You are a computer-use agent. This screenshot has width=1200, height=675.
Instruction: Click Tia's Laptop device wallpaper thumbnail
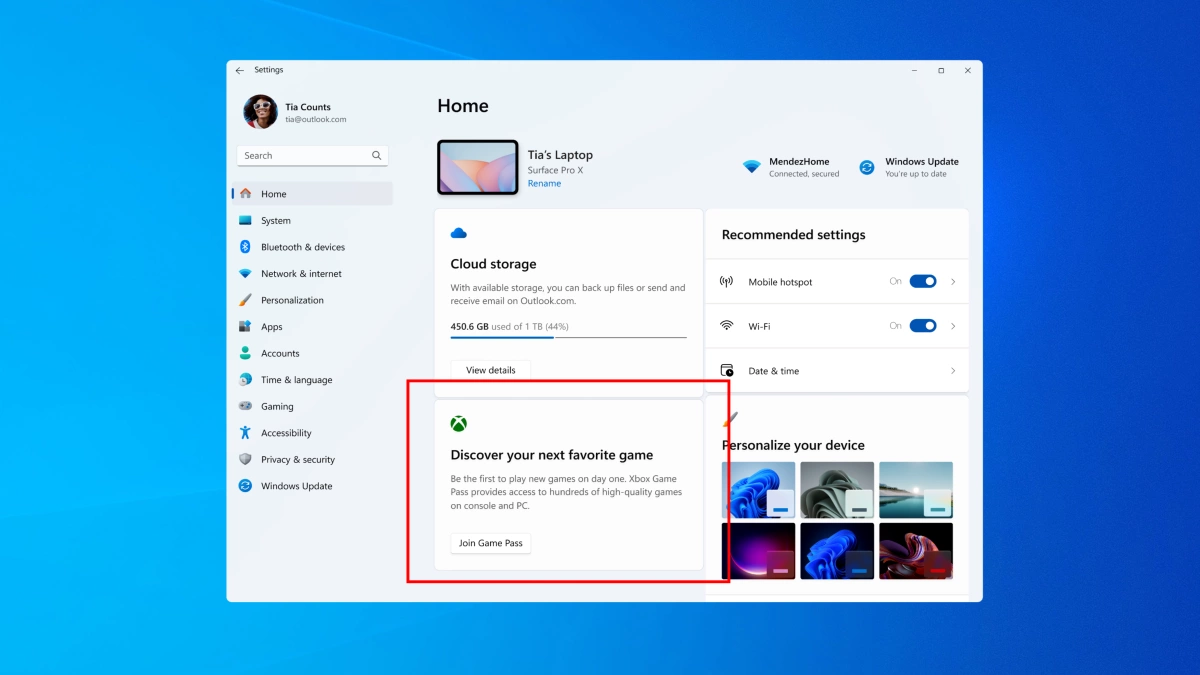[478, 167]
